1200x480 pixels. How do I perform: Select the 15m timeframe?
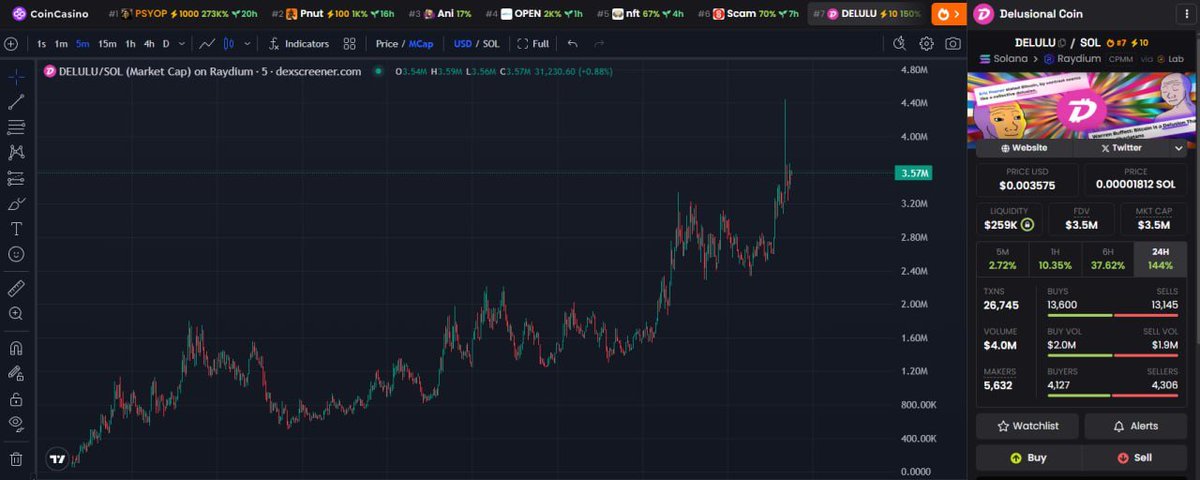tap(107, 44)
